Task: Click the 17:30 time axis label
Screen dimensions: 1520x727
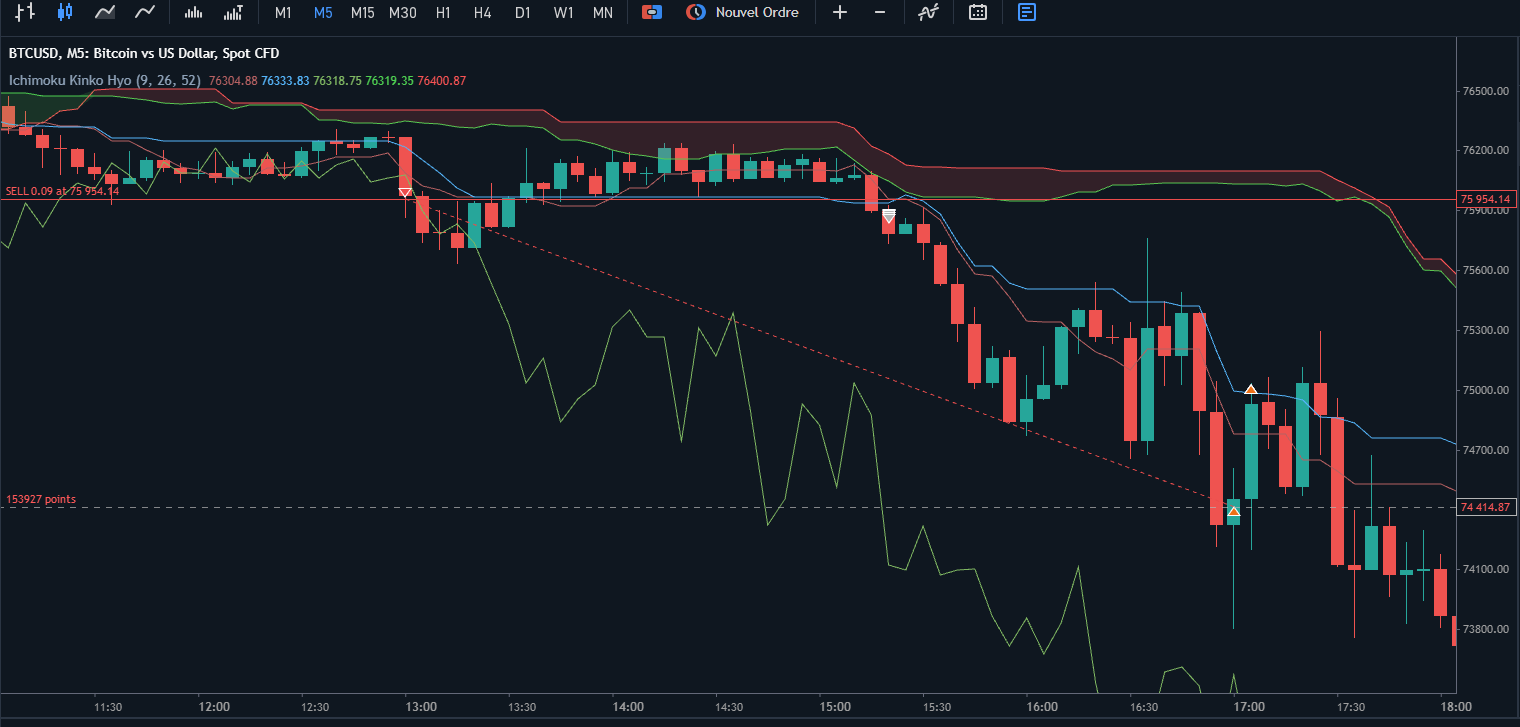Action: 1350,707
